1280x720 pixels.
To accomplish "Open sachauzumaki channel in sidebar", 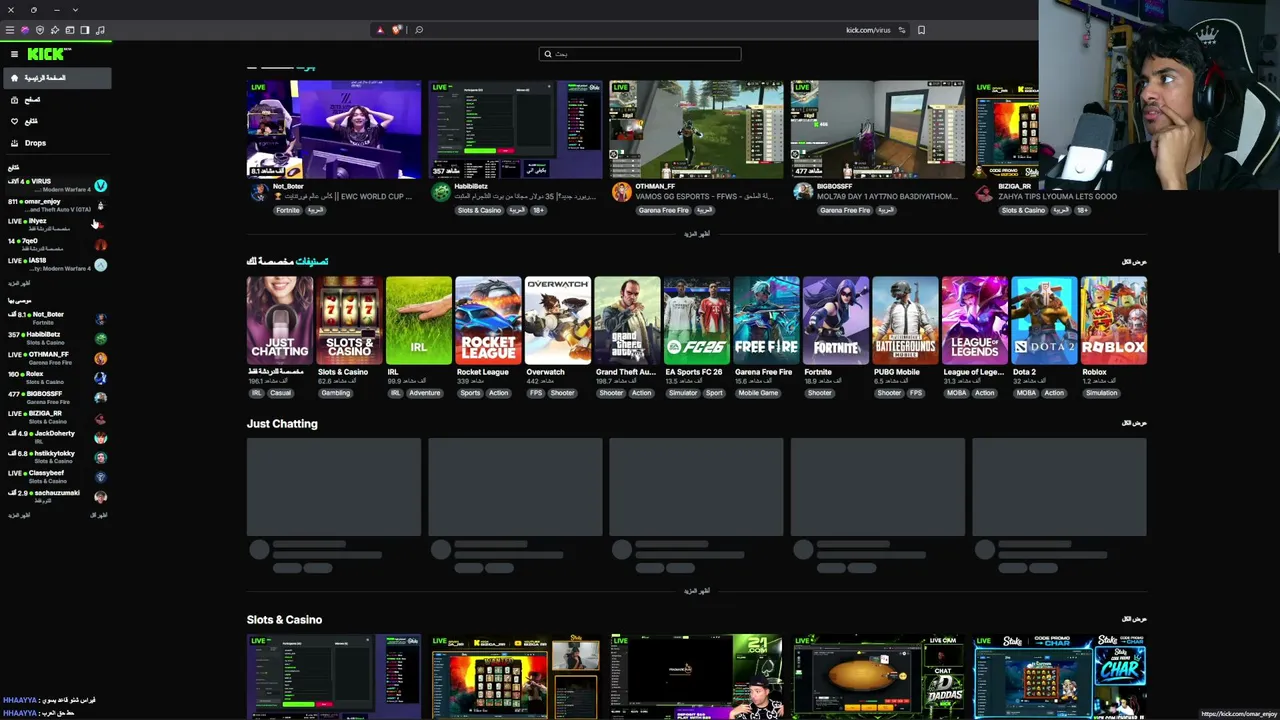I will coord(56,496).
